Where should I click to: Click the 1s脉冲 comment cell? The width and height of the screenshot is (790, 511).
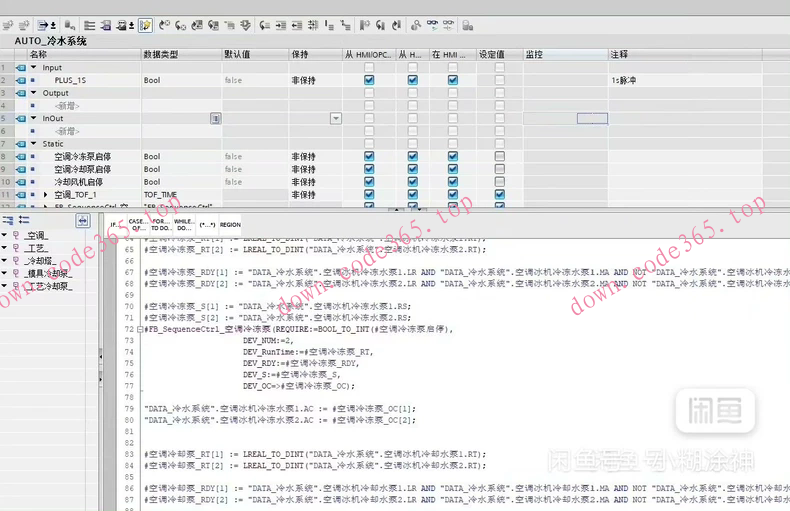point(685,80)
